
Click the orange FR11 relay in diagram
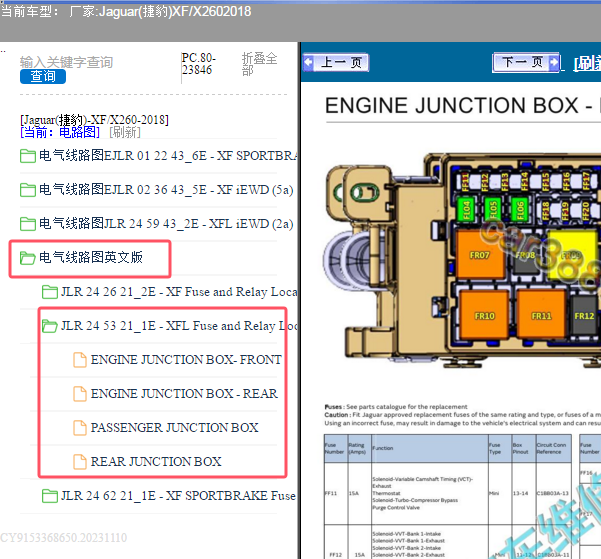click(x=541, y=316)
